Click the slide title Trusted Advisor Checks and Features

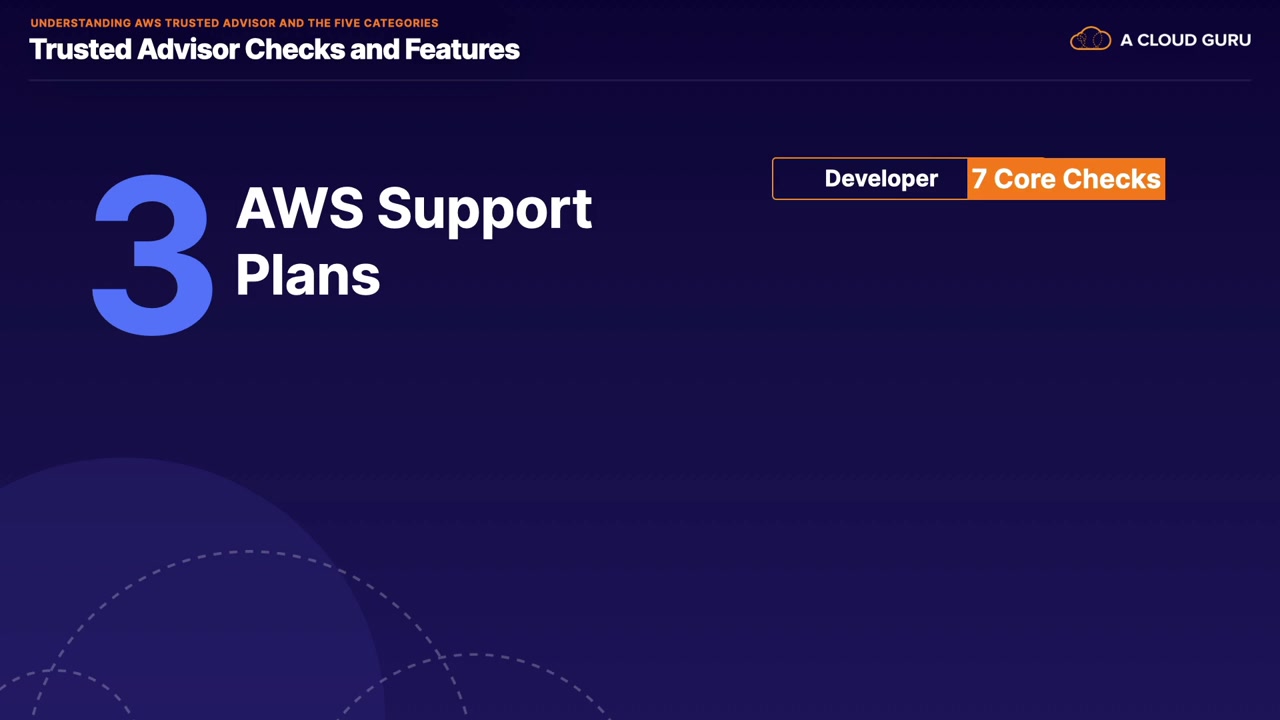point(274,49)
